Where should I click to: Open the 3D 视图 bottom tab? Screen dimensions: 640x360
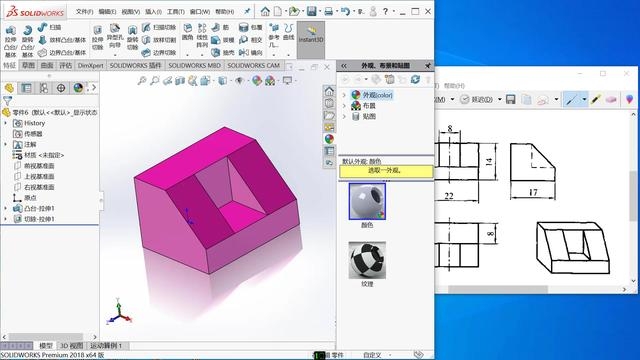(71, 346)
